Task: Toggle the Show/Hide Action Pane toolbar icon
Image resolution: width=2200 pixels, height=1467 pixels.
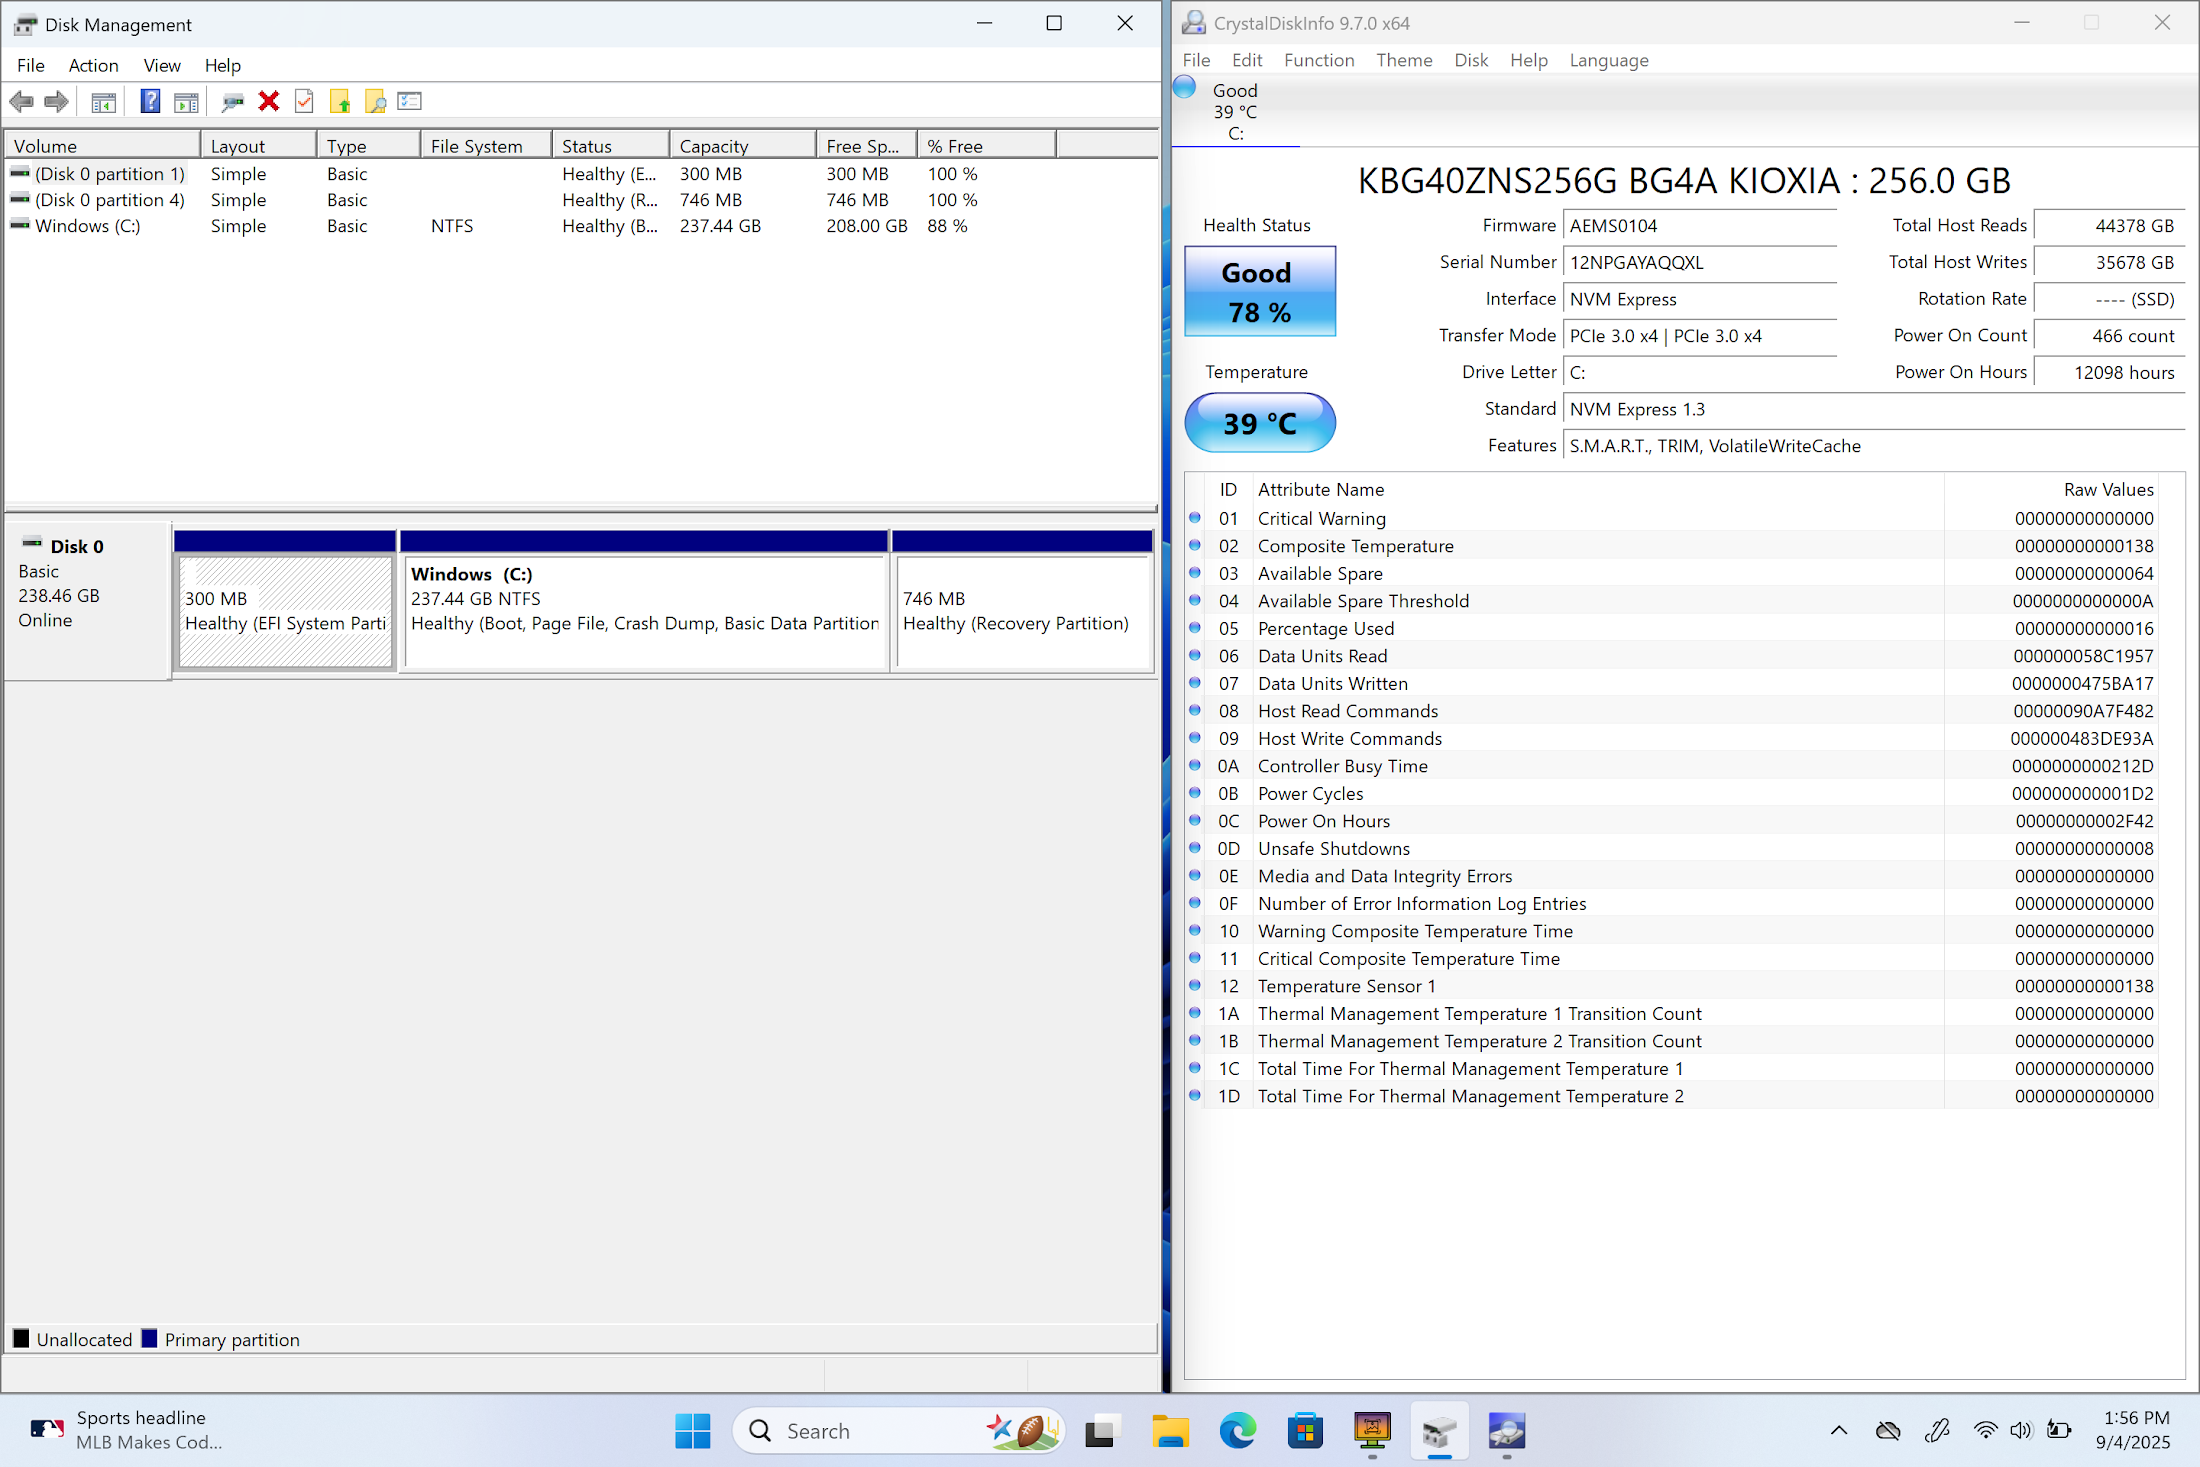Action: point(186,101)
